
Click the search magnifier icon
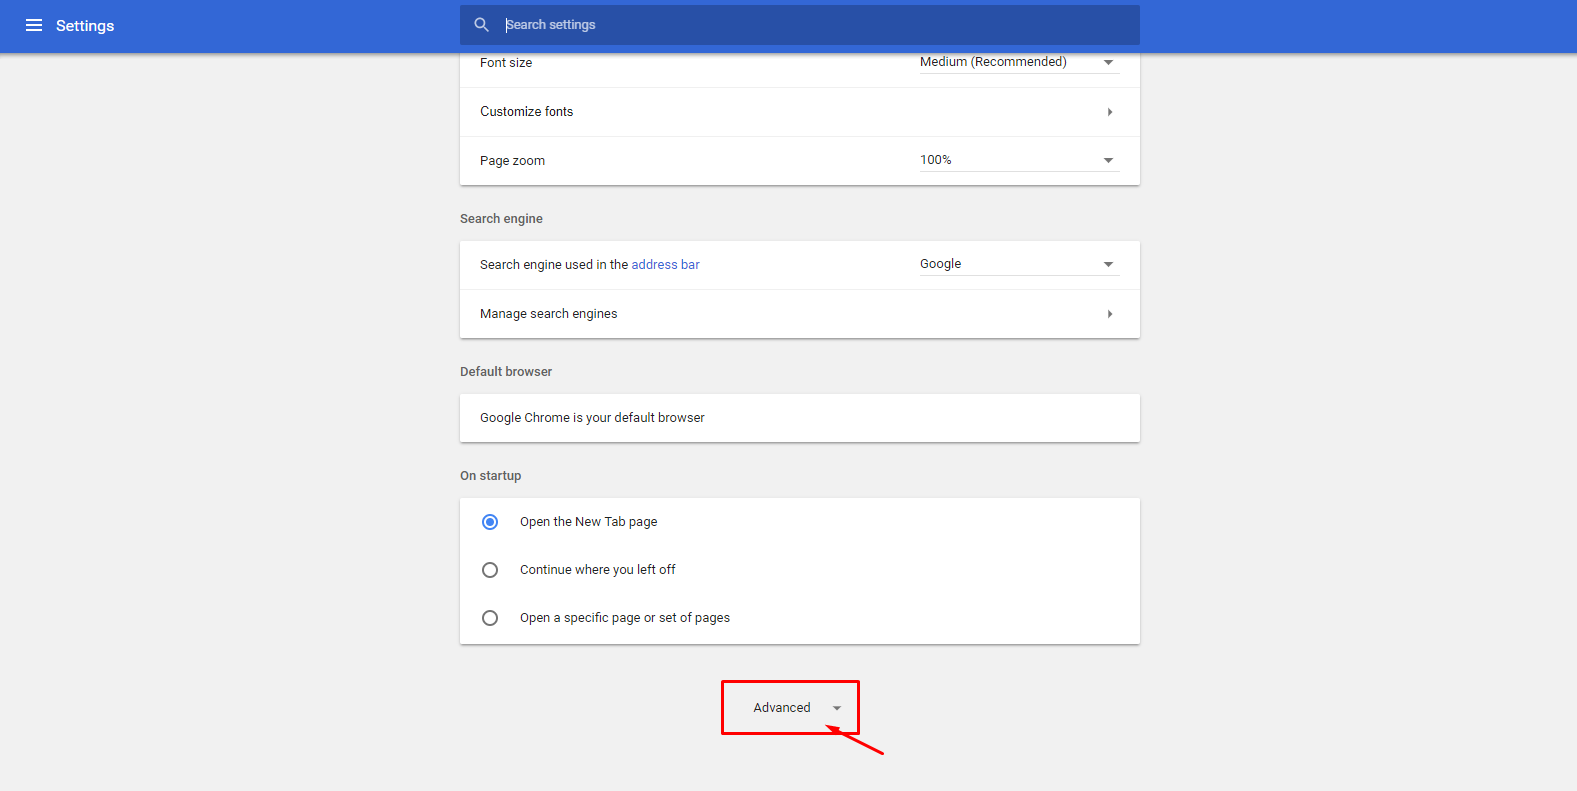click(x=481, y=25)
